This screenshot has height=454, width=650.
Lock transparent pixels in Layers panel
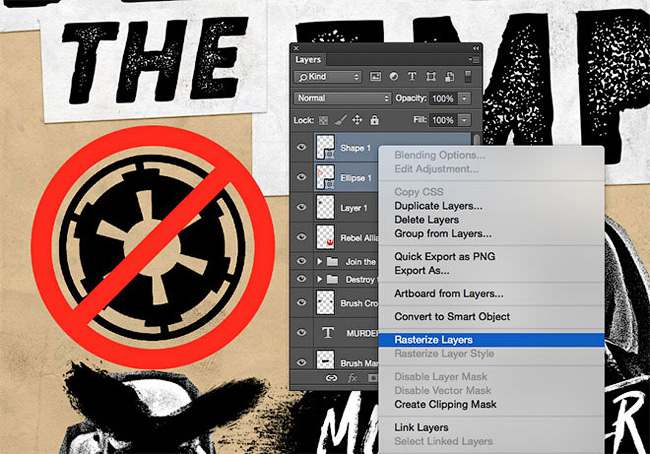pyautogui.click(x=323, y=121)
